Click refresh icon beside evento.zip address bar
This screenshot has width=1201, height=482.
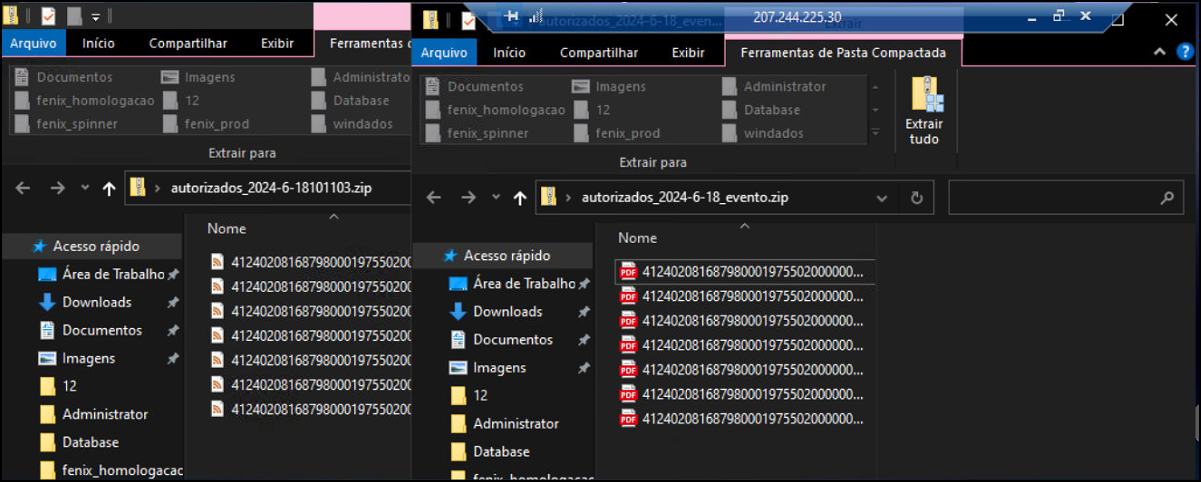pos(916,198)
